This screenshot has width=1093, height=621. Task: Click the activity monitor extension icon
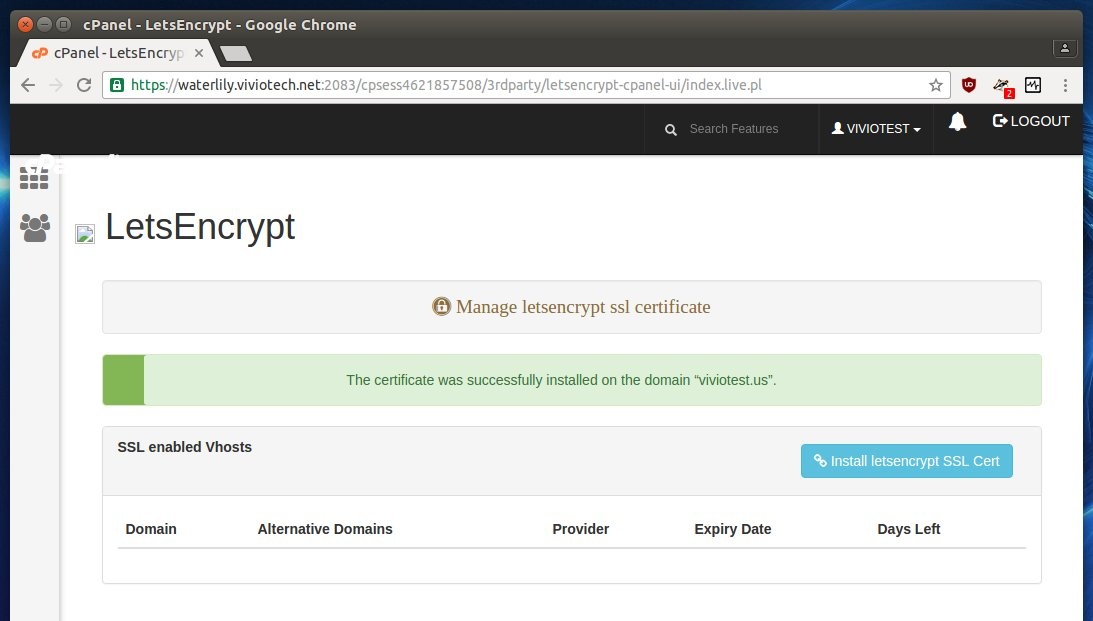click(x=1032, y=86)
